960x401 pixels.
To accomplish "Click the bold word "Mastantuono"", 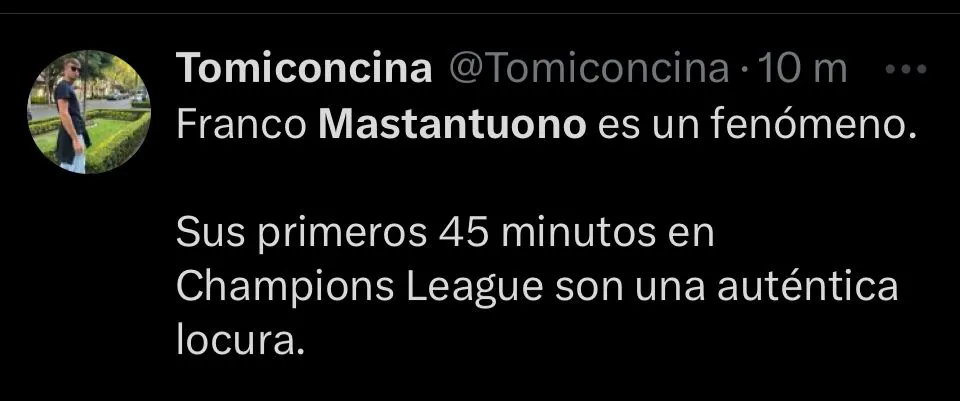I will 456,126.
